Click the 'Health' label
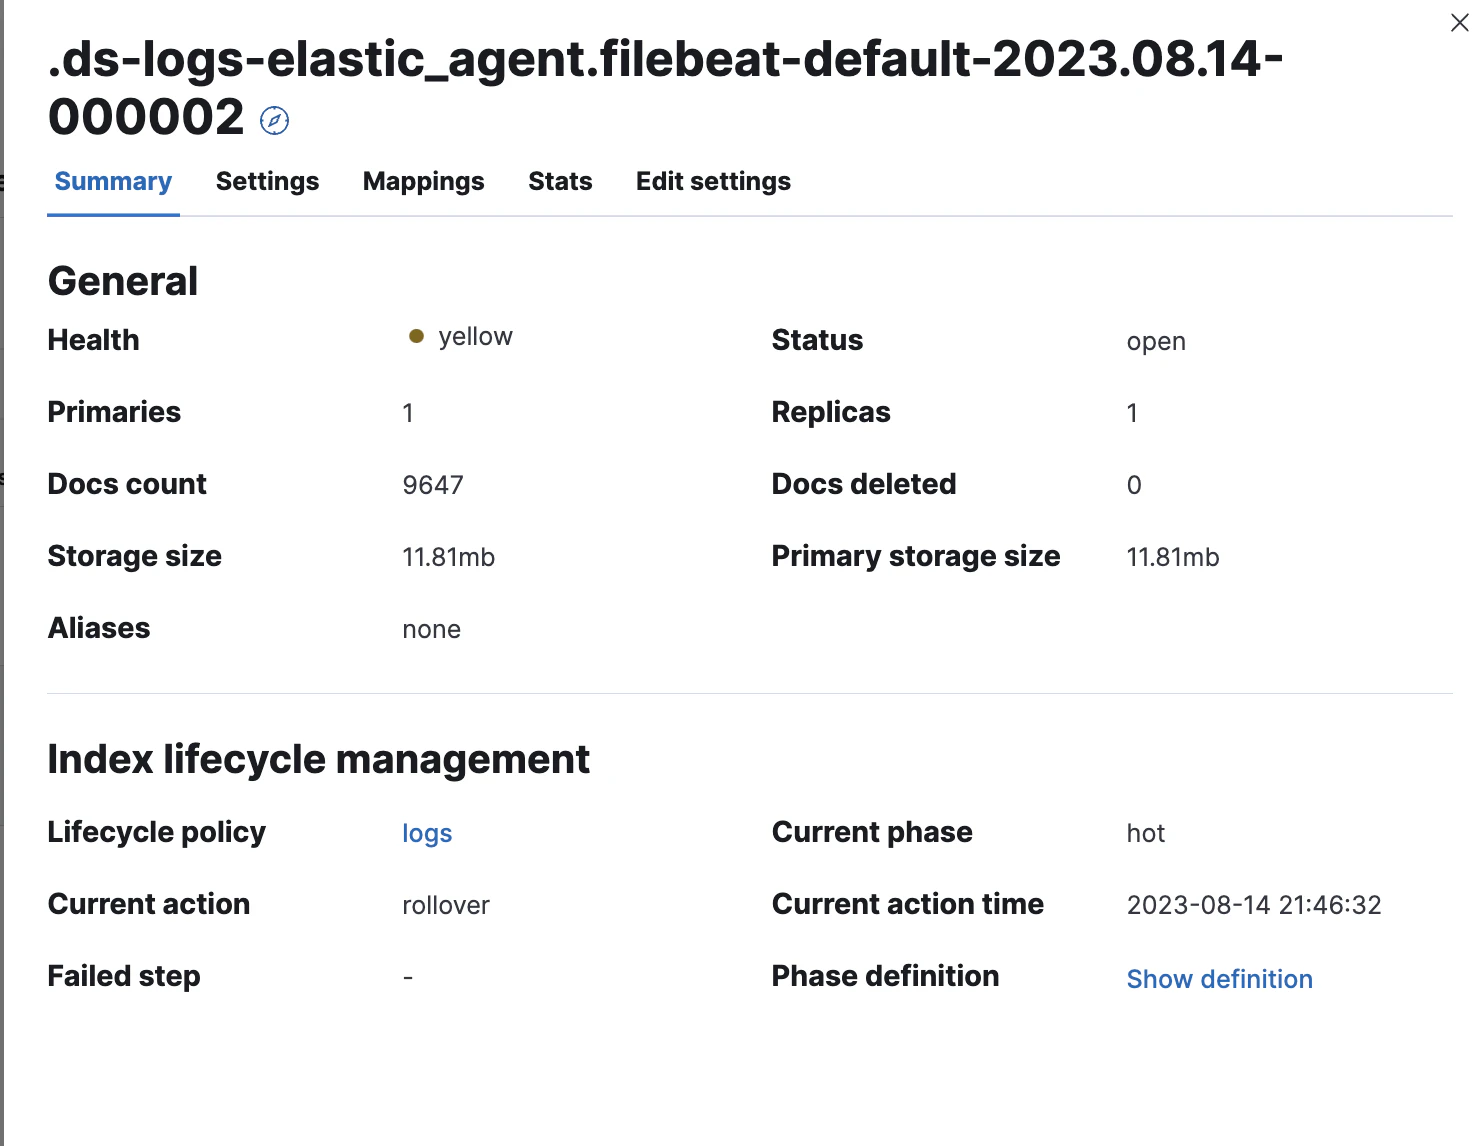 click(x=93, y=340)
